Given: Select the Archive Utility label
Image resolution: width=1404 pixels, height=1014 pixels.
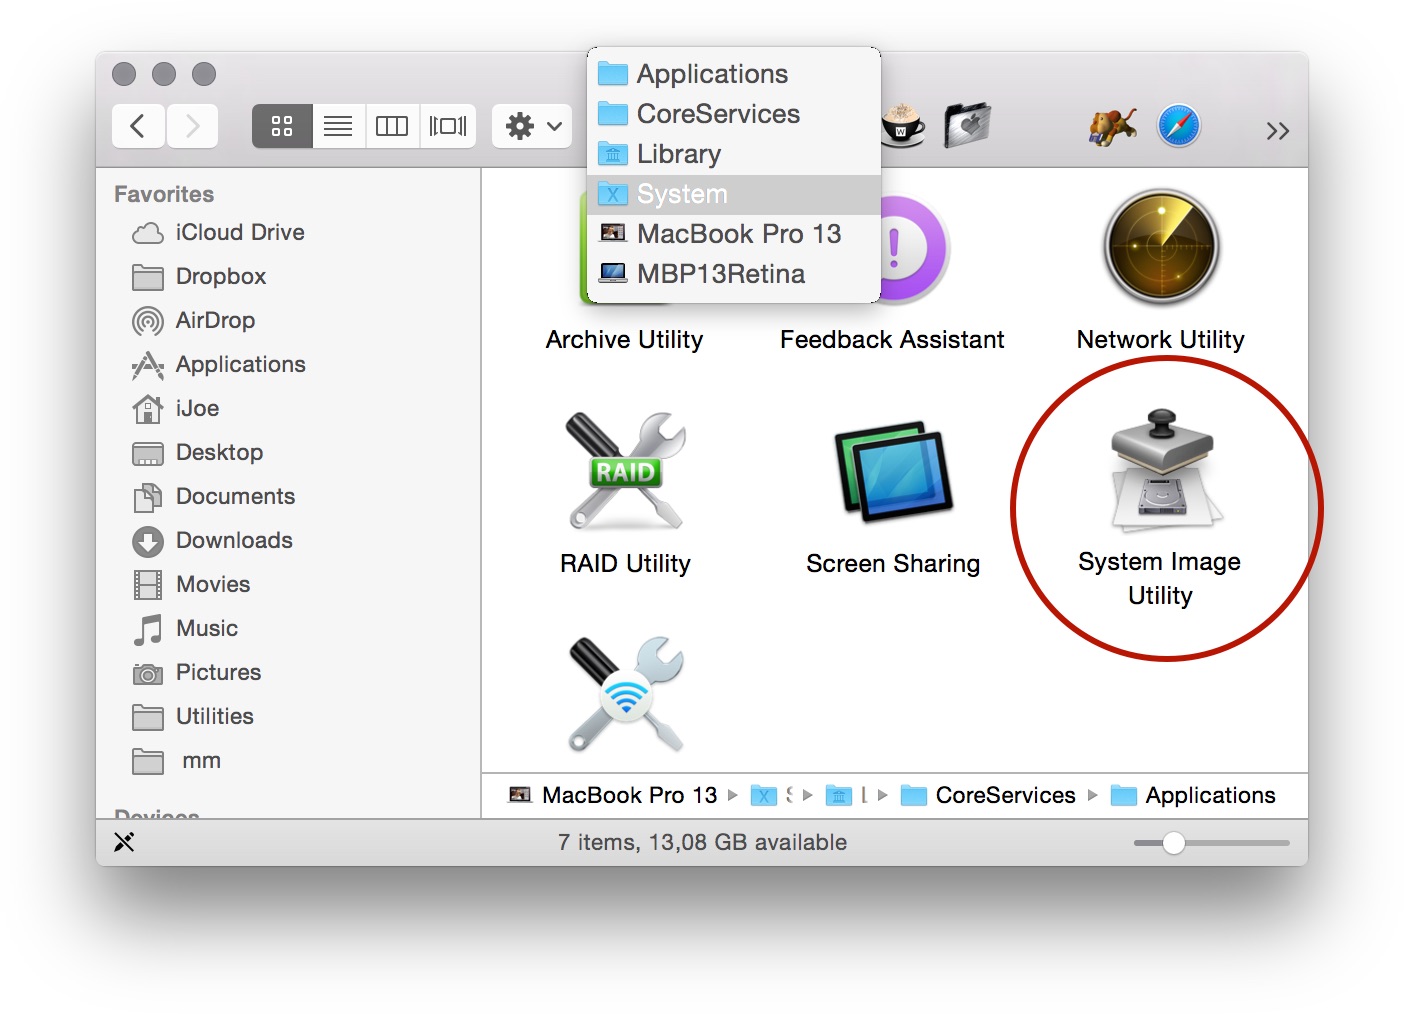Looking at the screenshot, I should click(x=624, y=340).
